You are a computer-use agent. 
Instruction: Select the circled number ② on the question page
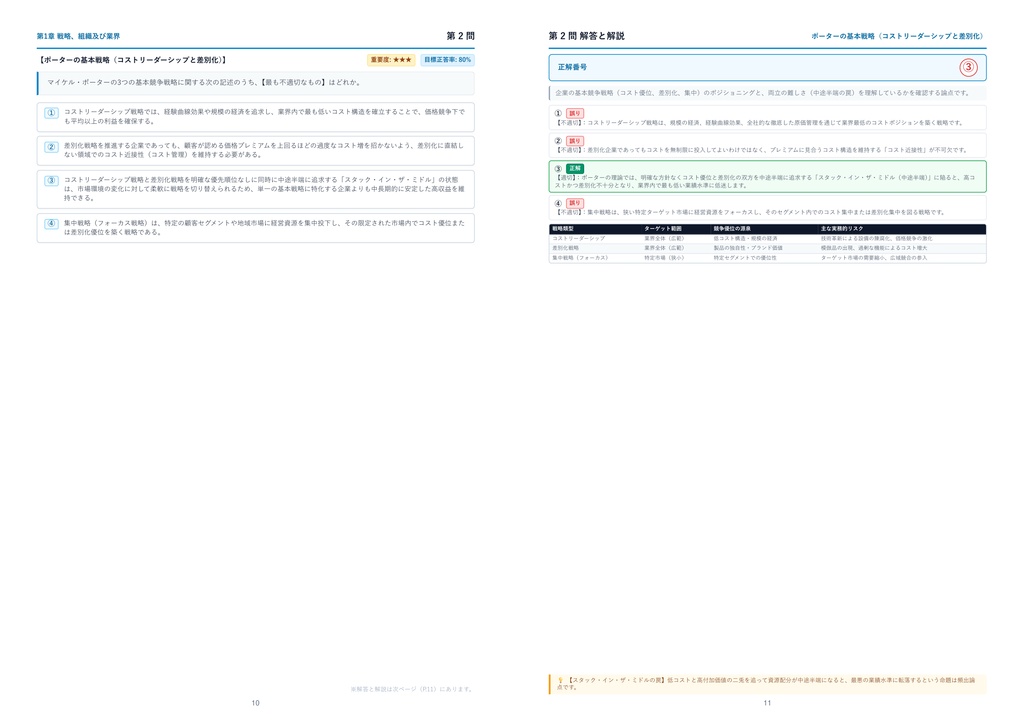point(51,147)
